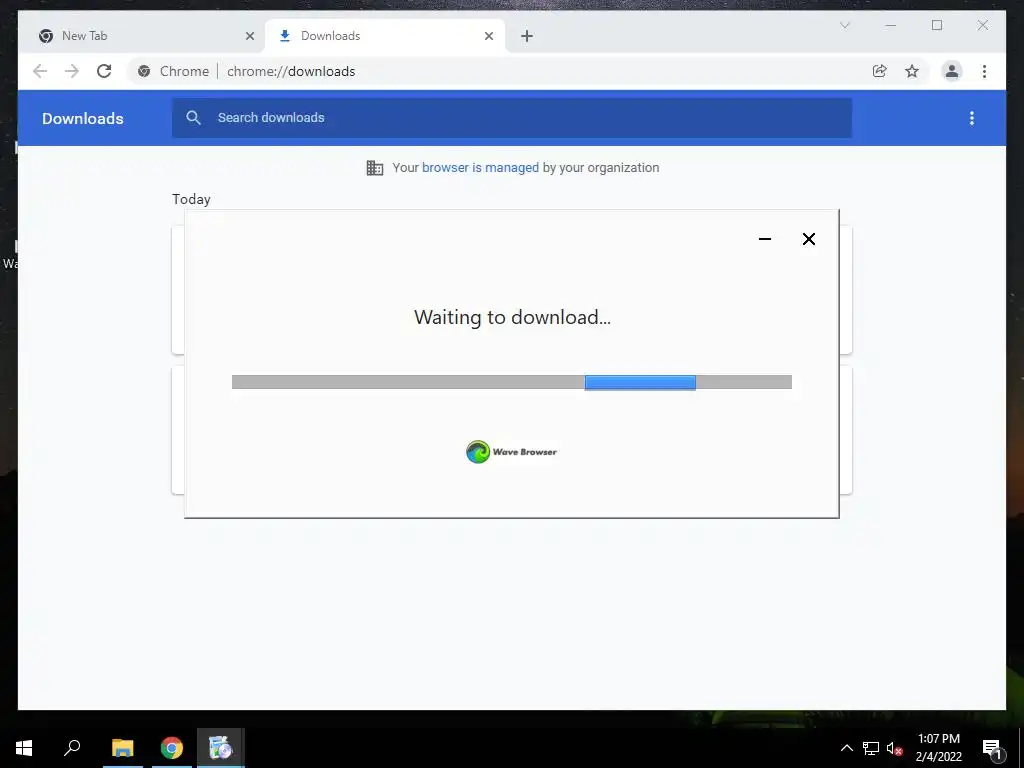Viewport: 1024px width, 768px height.
Task: Select the installer icon in taskbar
Action: (x=221, y=748)
